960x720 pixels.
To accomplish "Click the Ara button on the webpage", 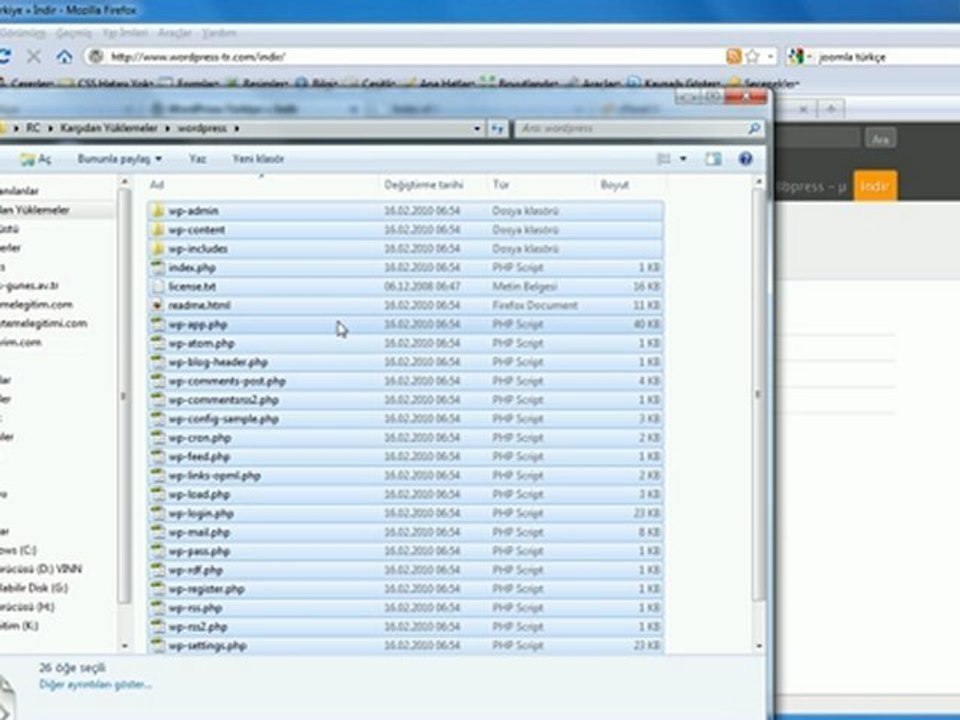I will point(880,140).
